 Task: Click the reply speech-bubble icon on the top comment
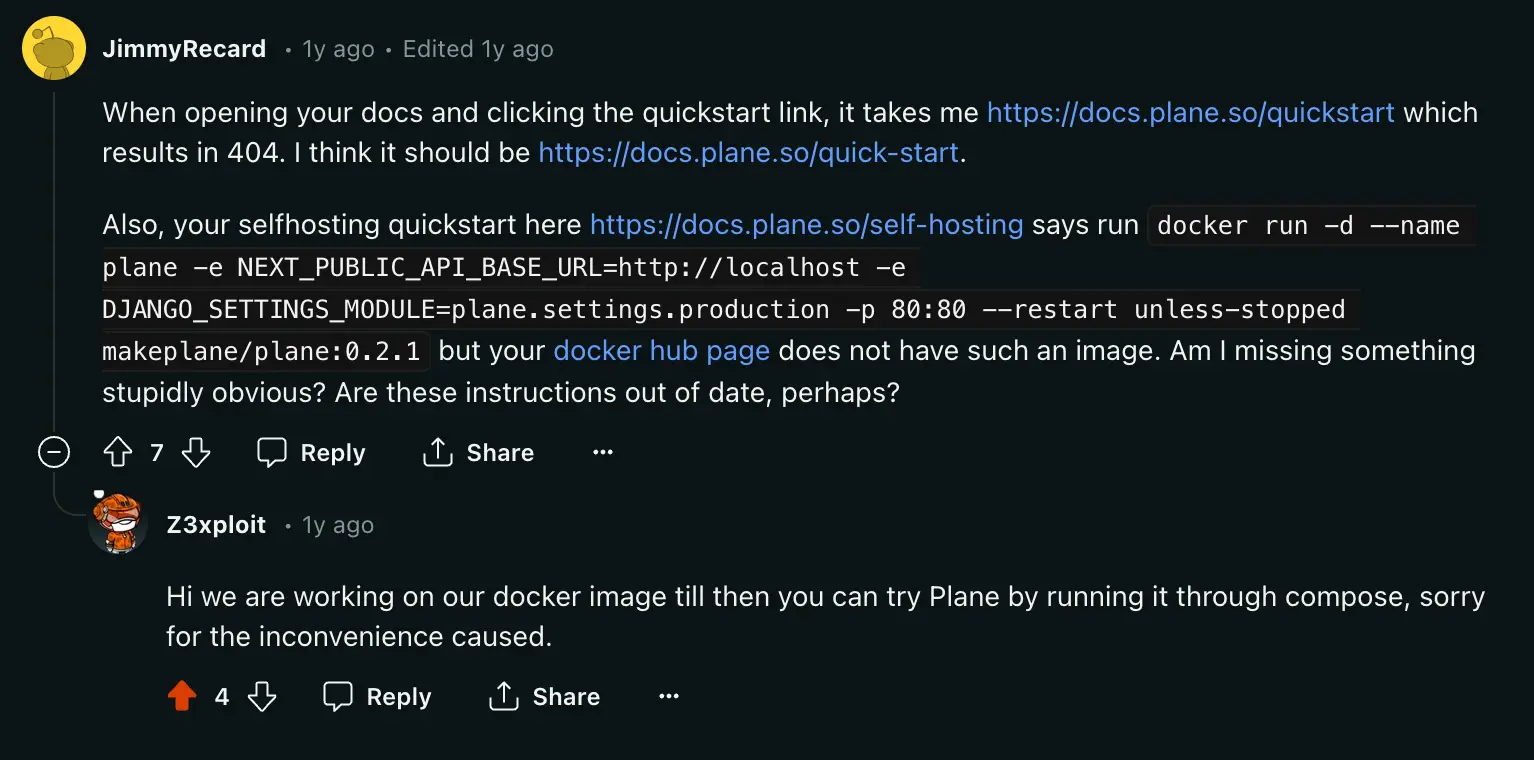click(x=271, y=452)
